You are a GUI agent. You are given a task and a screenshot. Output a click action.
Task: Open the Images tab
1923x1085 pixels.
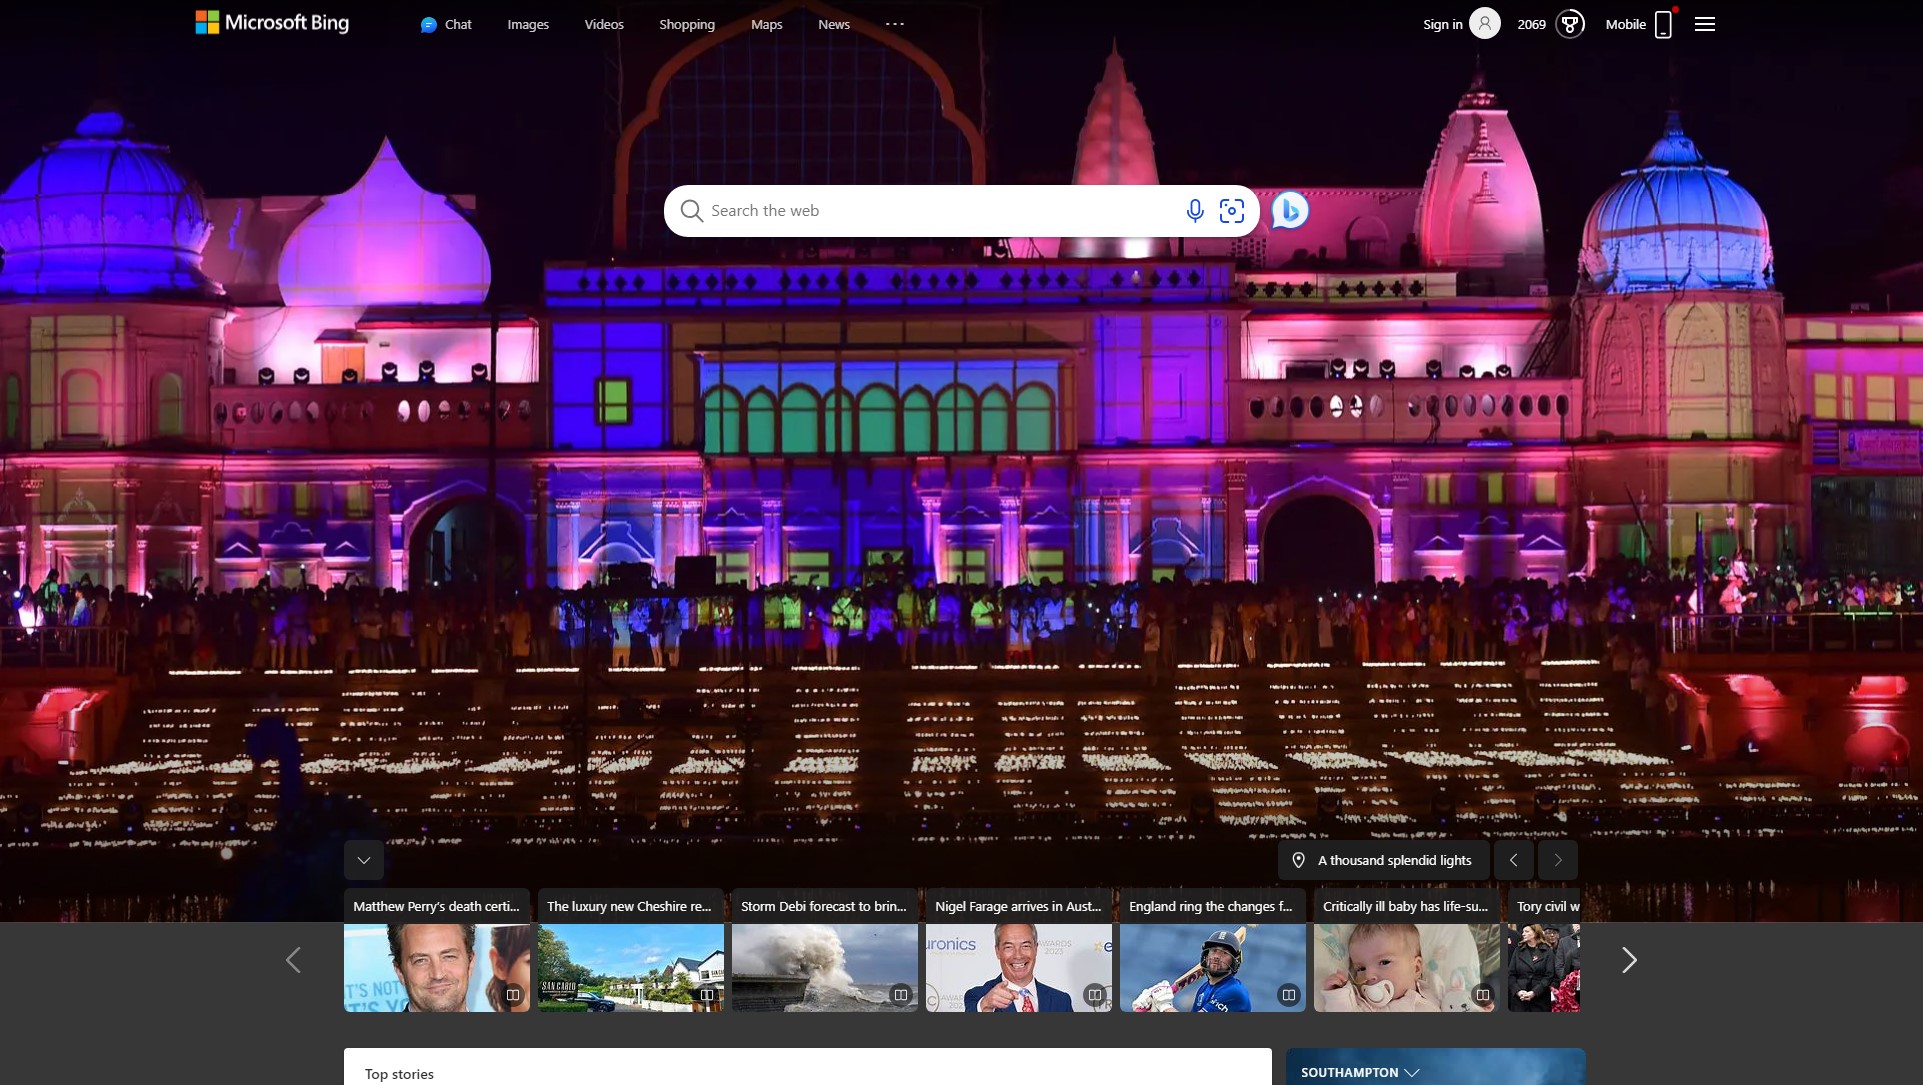(x=528, y=24)
